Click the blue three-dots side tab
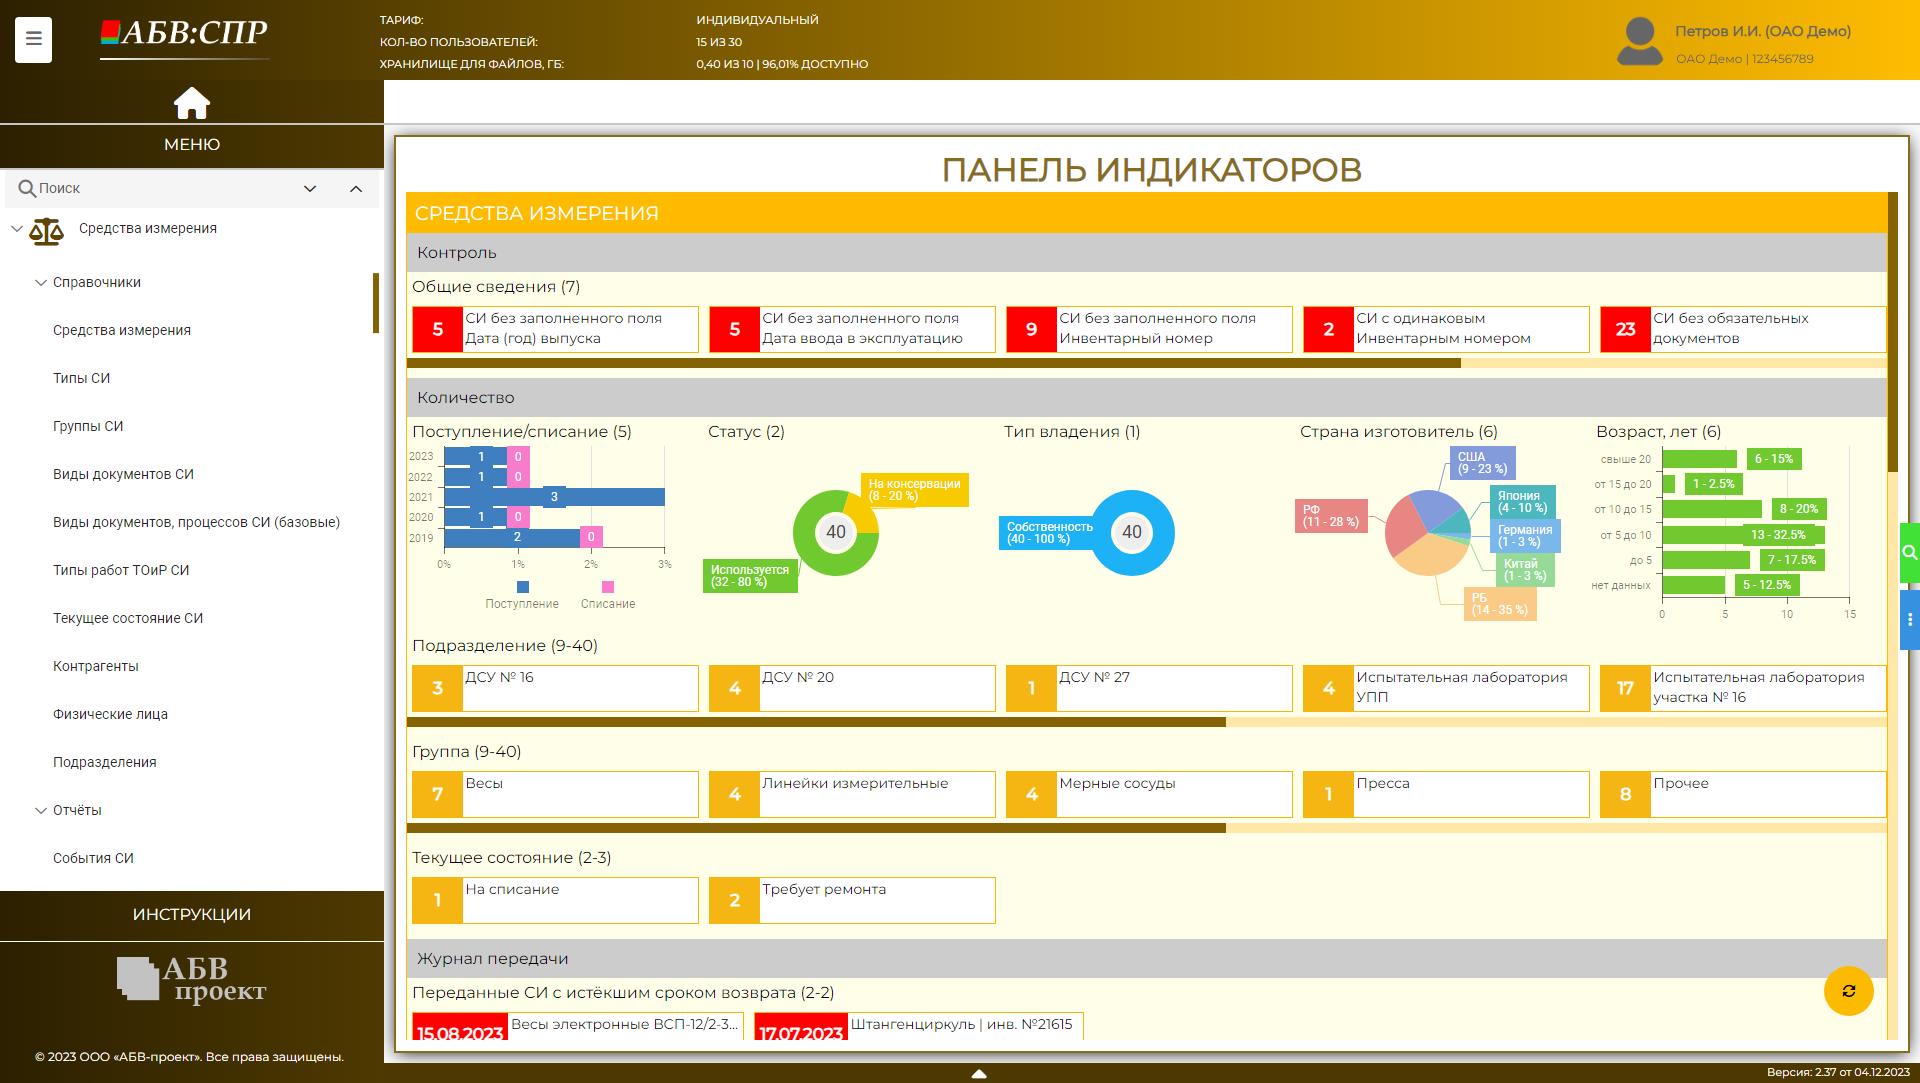The image size is (1920, 1083). [x=1909, y=620]
